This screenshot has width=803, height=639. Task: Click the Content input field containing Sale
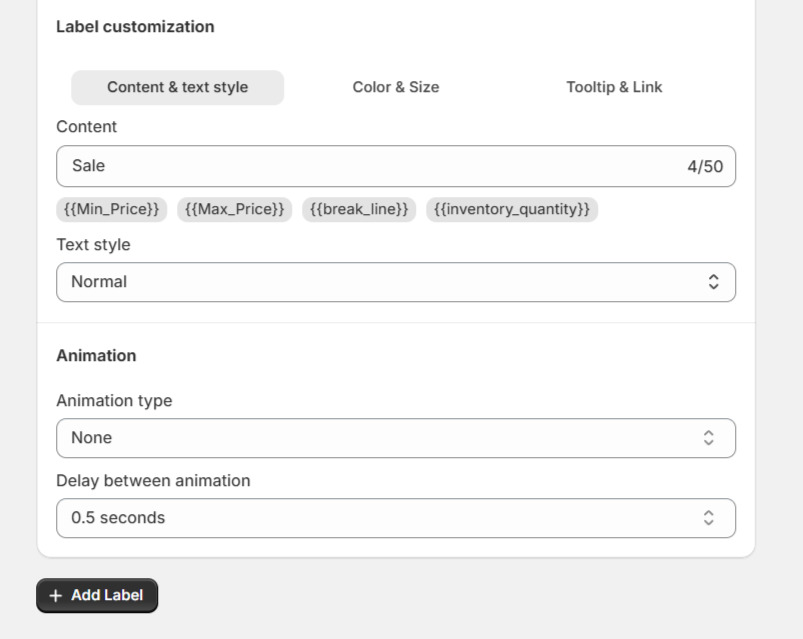point(396,166)
